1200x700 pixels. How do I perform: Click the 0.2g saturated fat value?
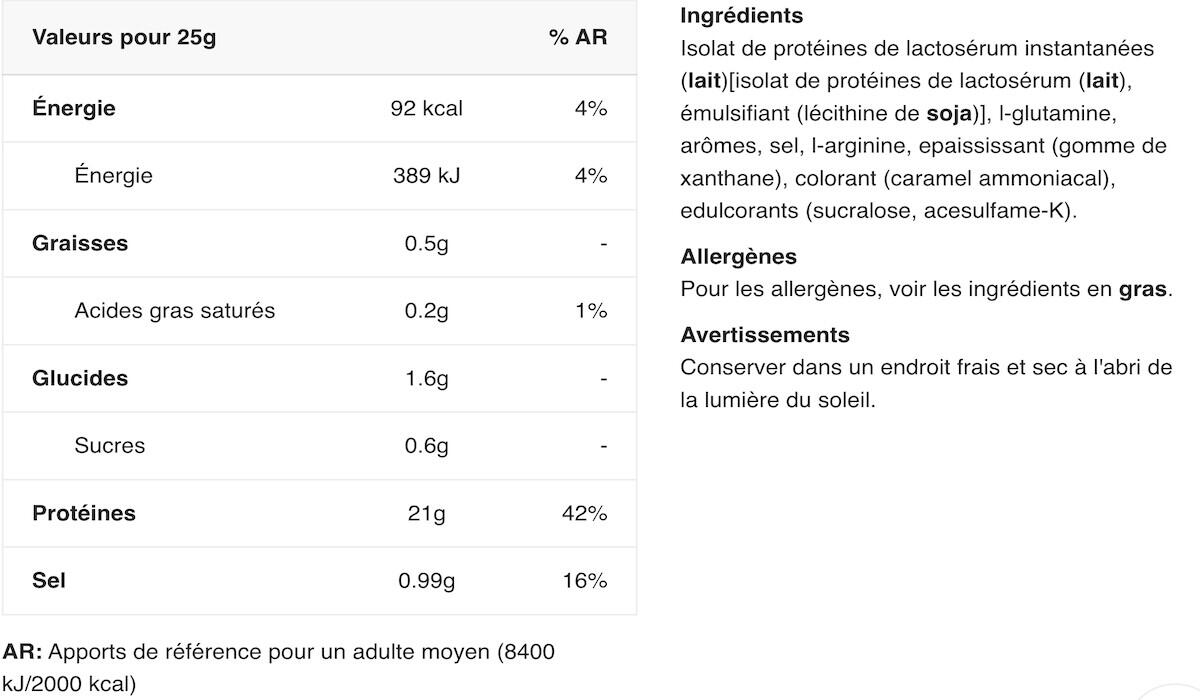coord(427,311)
